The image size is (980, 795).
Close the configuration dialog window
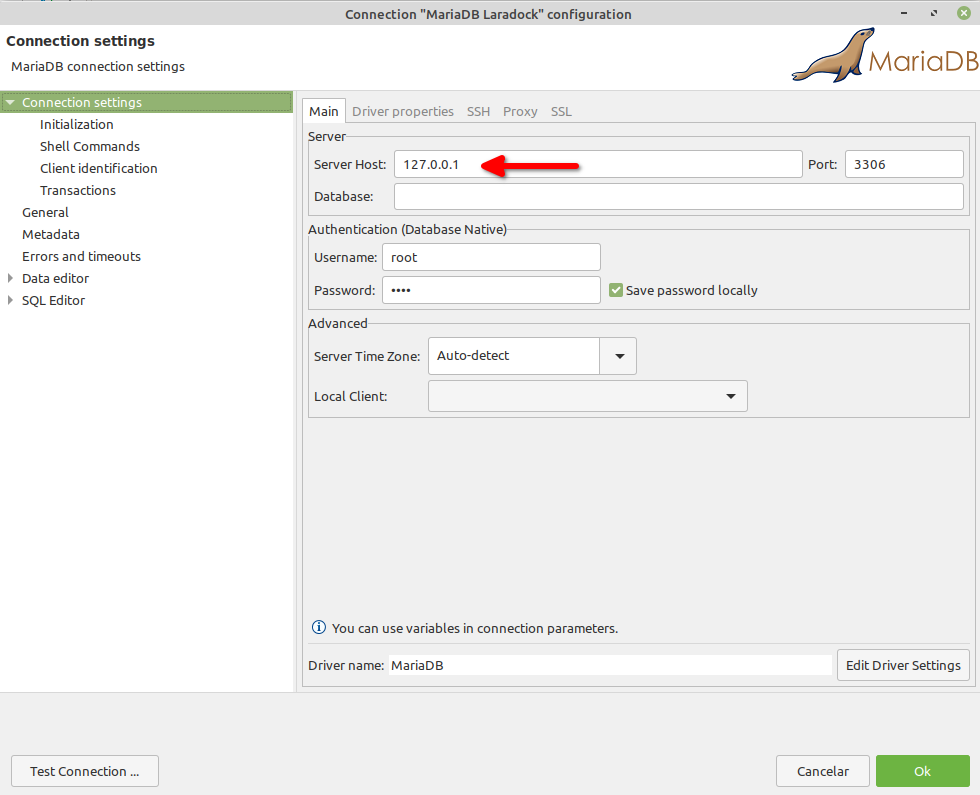[964, 13]
